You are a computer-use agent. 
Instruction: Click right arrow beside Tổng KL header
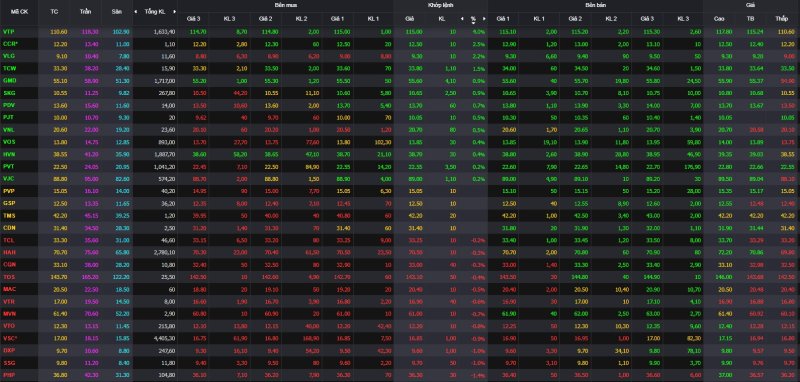tap(174, 11)
